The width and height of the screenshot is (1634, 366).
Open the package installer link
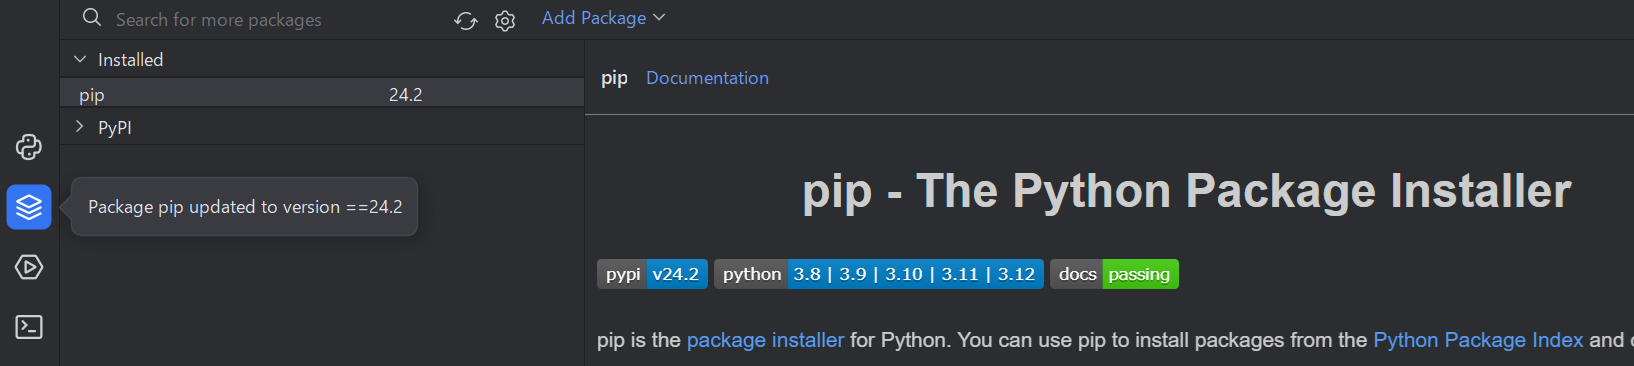765,340
